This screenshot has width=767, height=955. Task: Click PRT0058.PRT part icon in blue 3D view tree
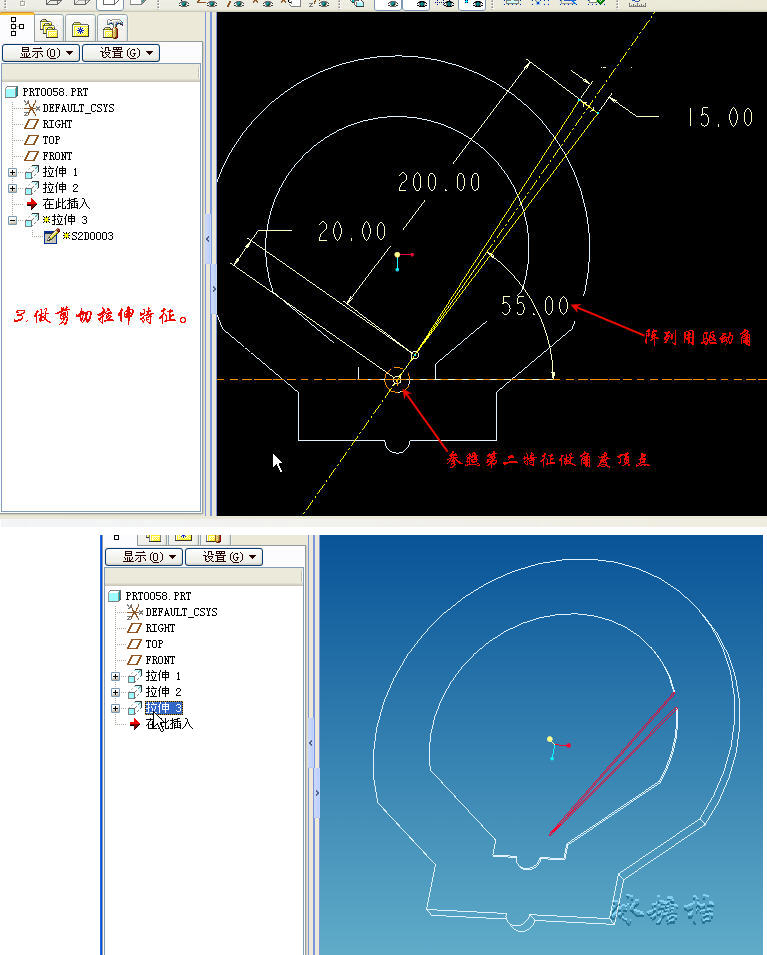[115, 596]
